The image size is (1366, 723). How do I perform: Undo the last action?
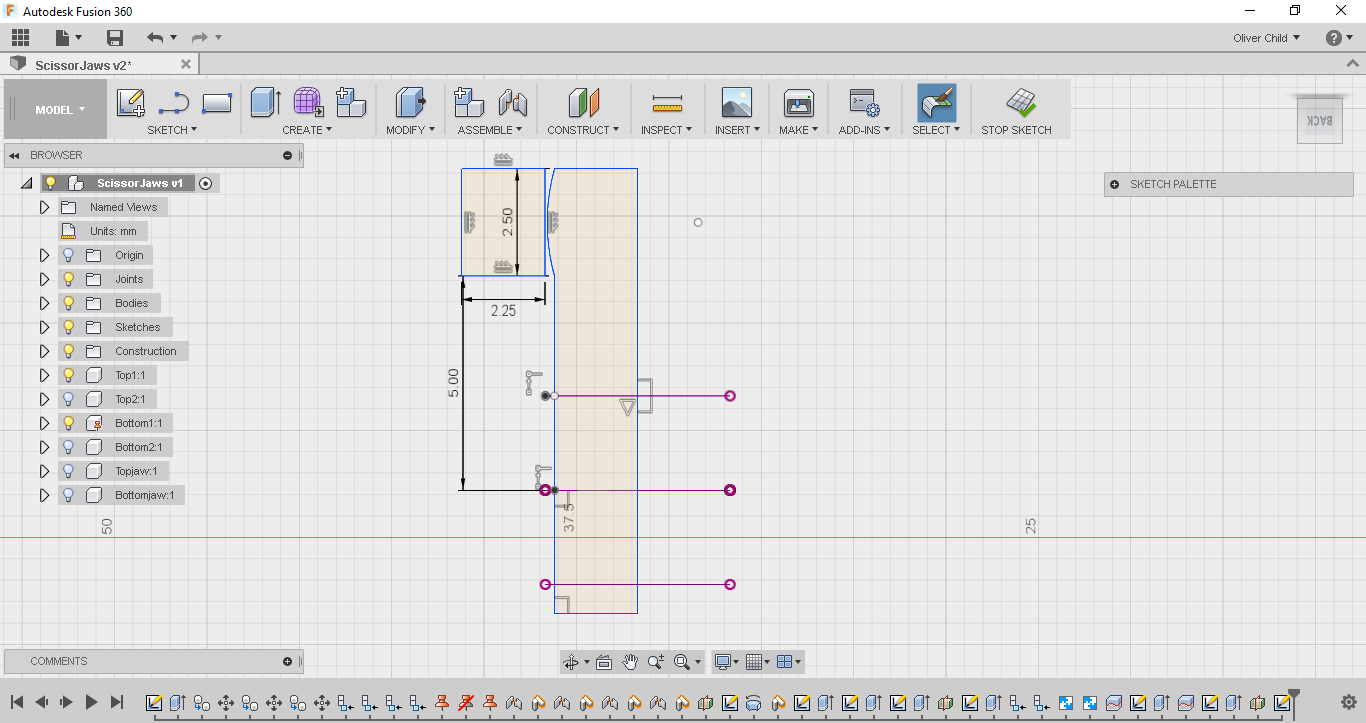(155, 38)
